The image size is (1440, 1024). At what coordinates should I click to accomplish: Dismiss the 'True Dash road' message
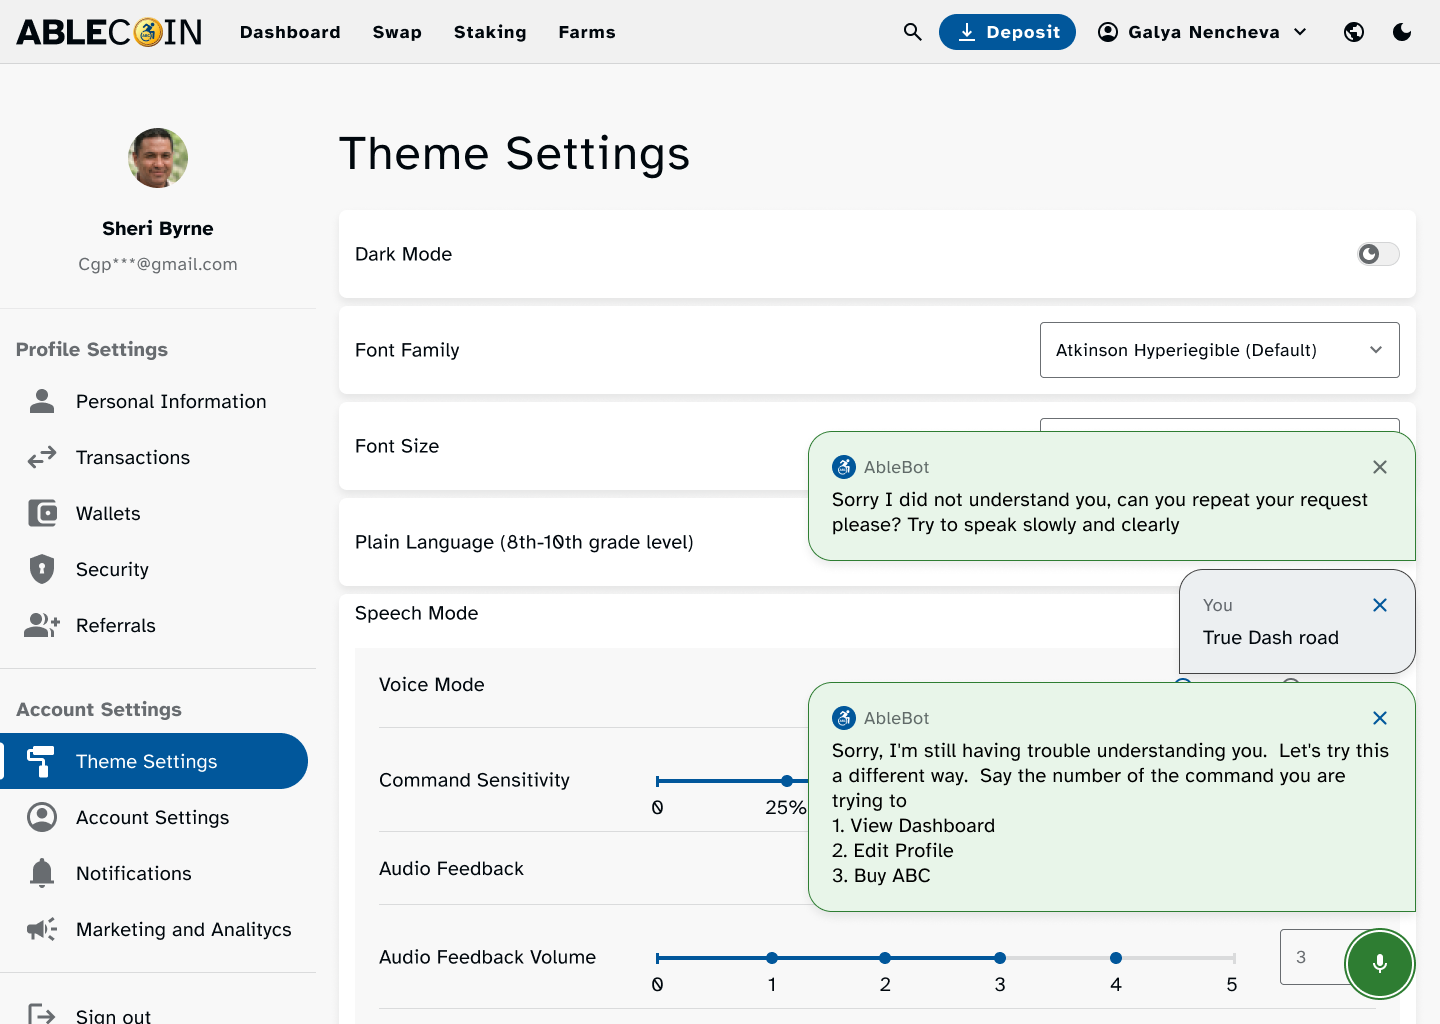point(1380,605)
